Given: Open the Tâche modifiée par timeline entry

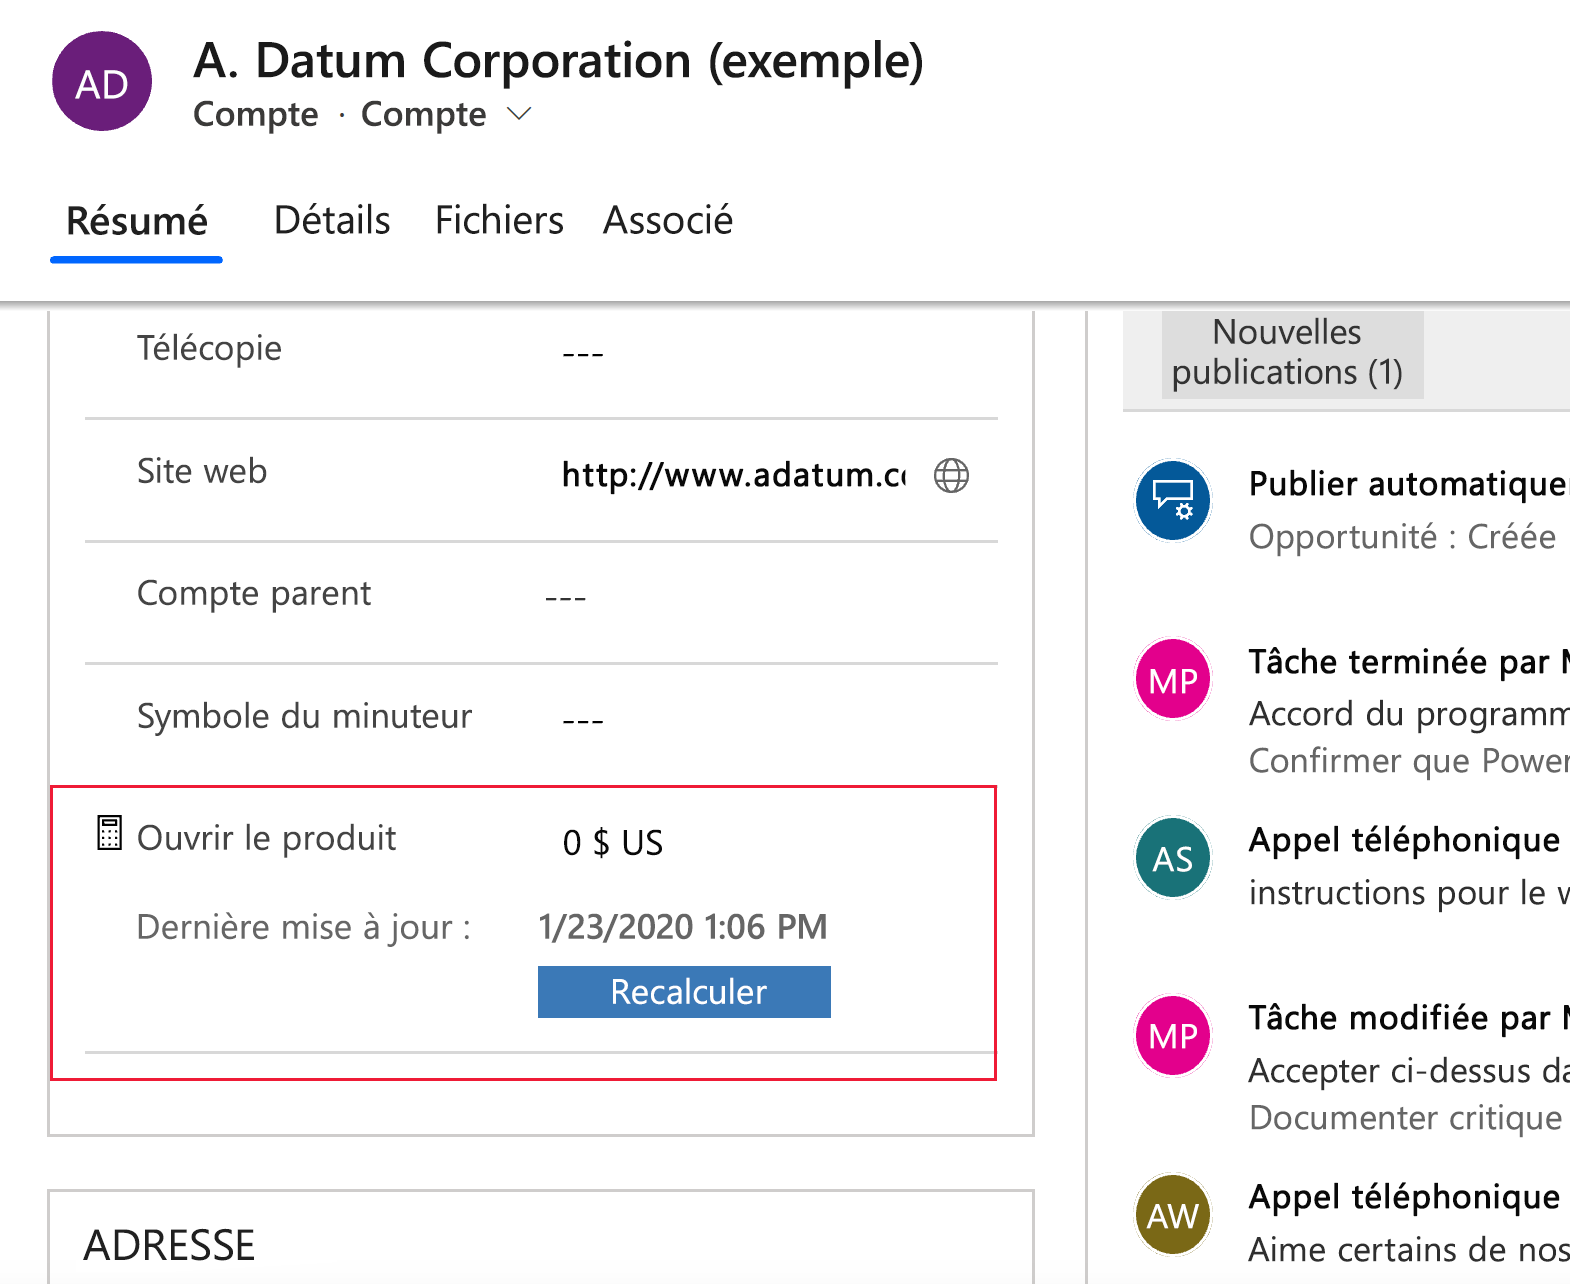Looking at the screenshot, I should point(1409,1018).
